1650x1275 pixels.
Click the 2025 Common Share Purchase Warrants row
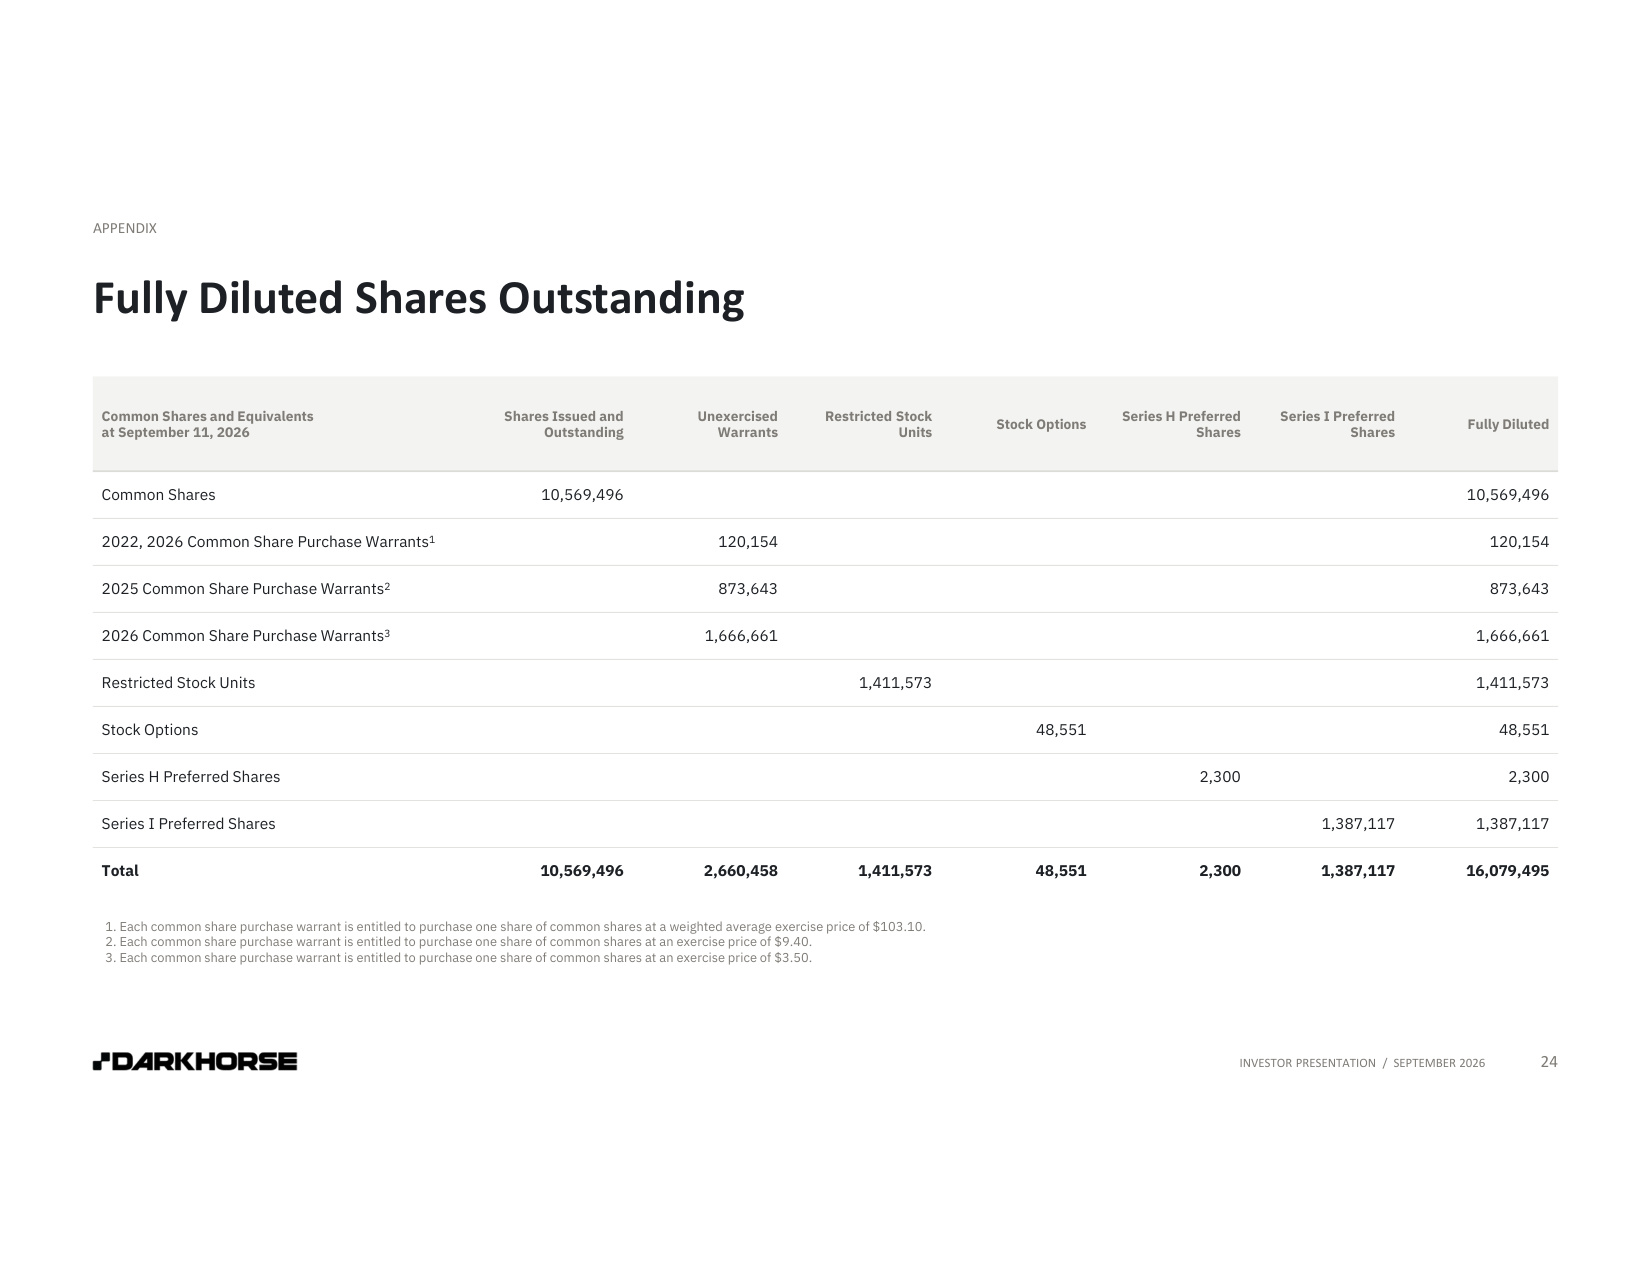pyautogui.click(x=825, y=589)
